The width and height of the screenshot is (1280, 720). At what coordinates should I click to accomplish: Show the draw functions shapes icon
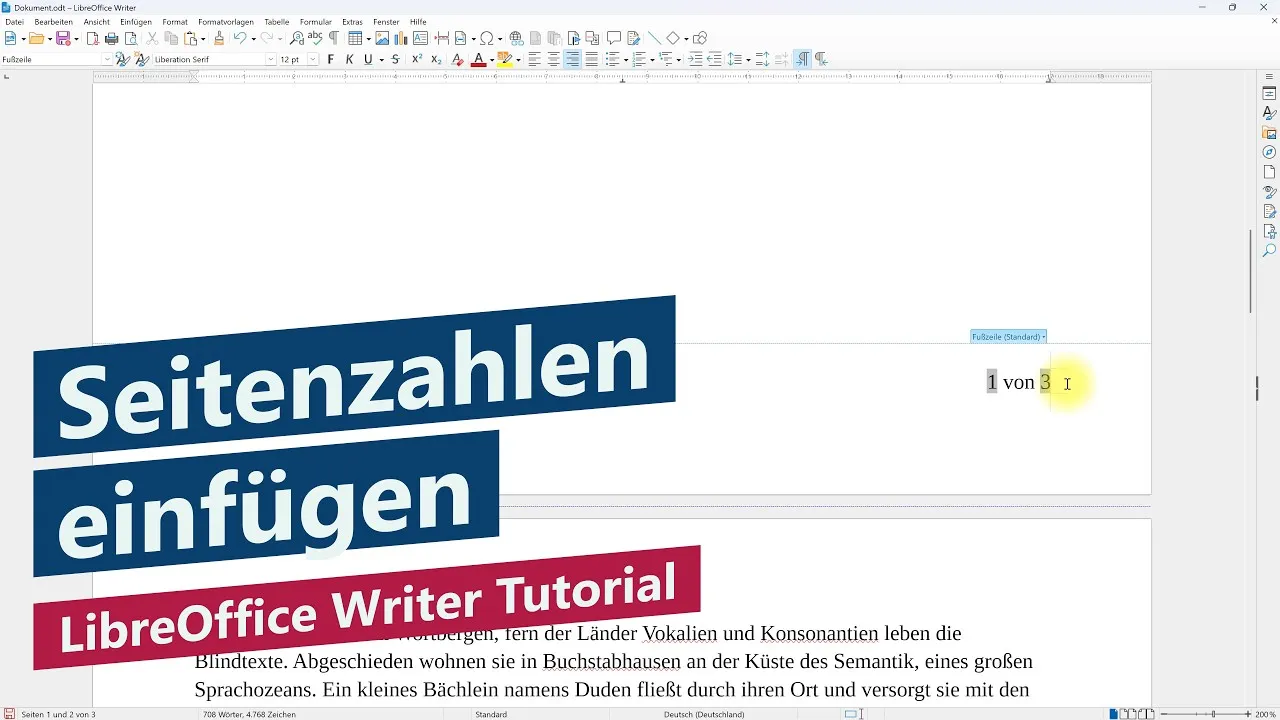700,39
